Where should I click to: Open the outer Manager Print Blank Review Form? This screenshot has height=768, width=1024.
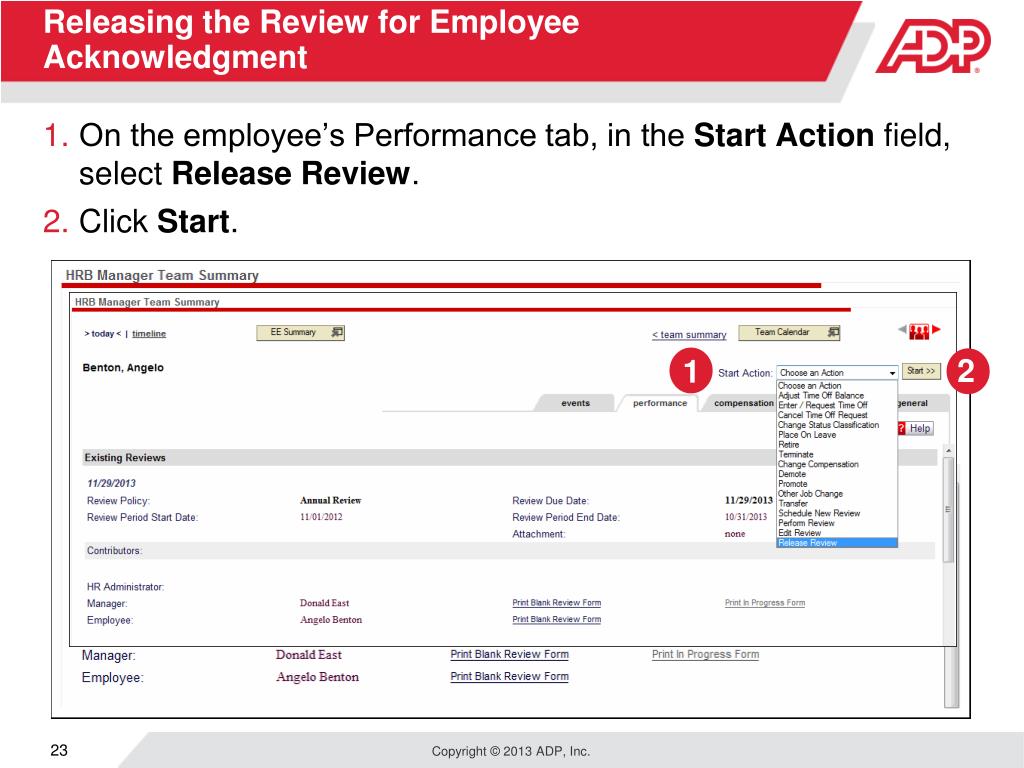tap(509, 654)
